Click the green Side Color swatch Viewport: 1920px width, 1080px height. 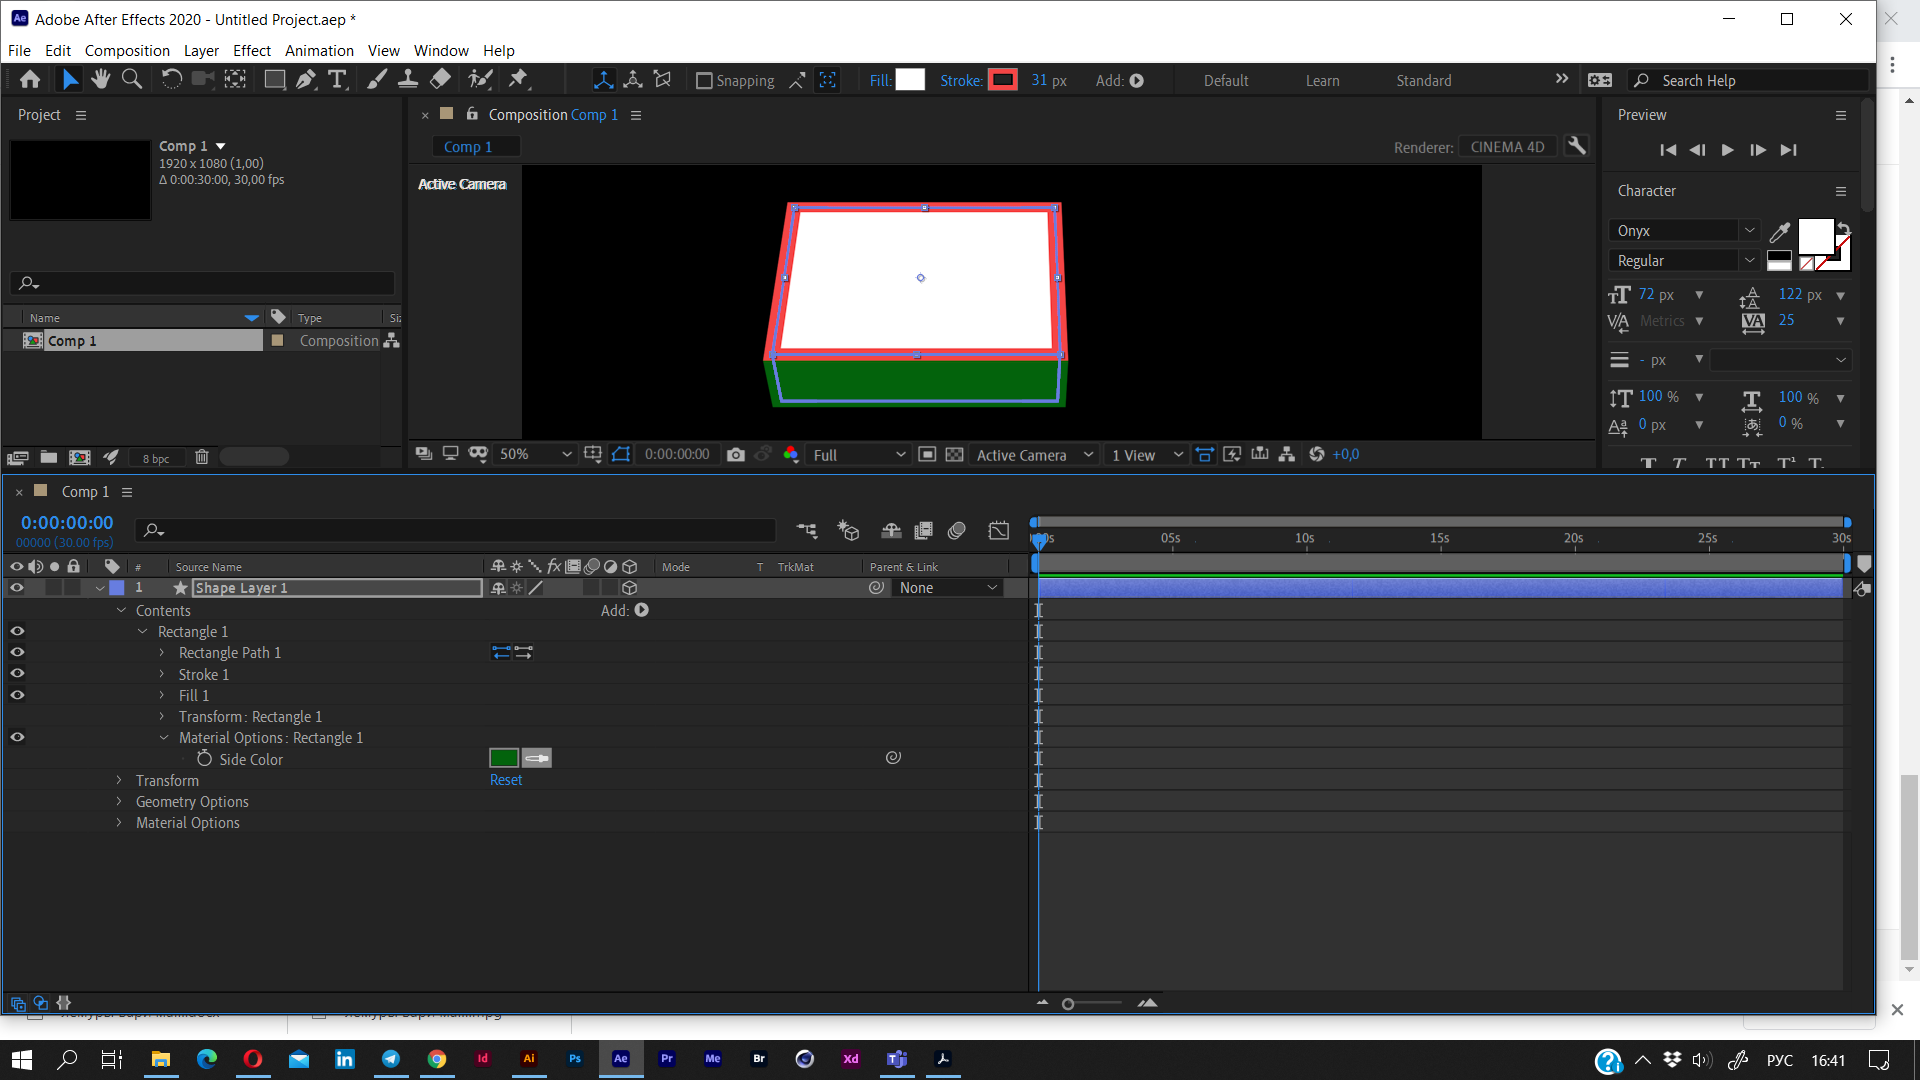pos(504,757)
